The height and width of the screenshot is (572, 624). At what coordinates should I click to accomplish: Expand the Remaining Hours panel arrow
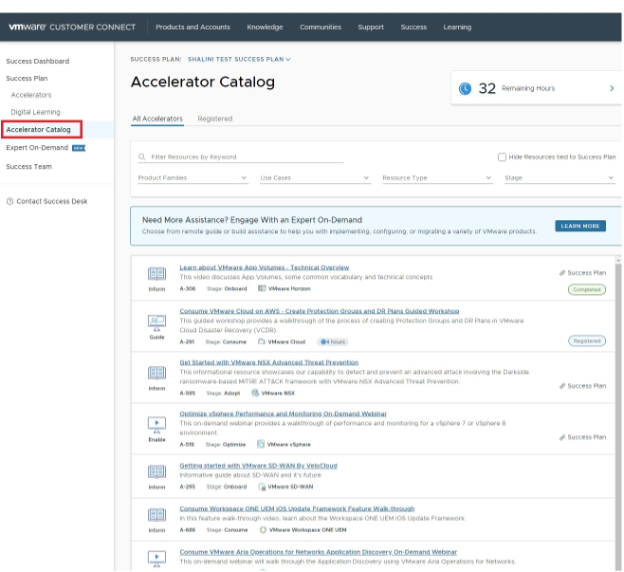(611, 89)
